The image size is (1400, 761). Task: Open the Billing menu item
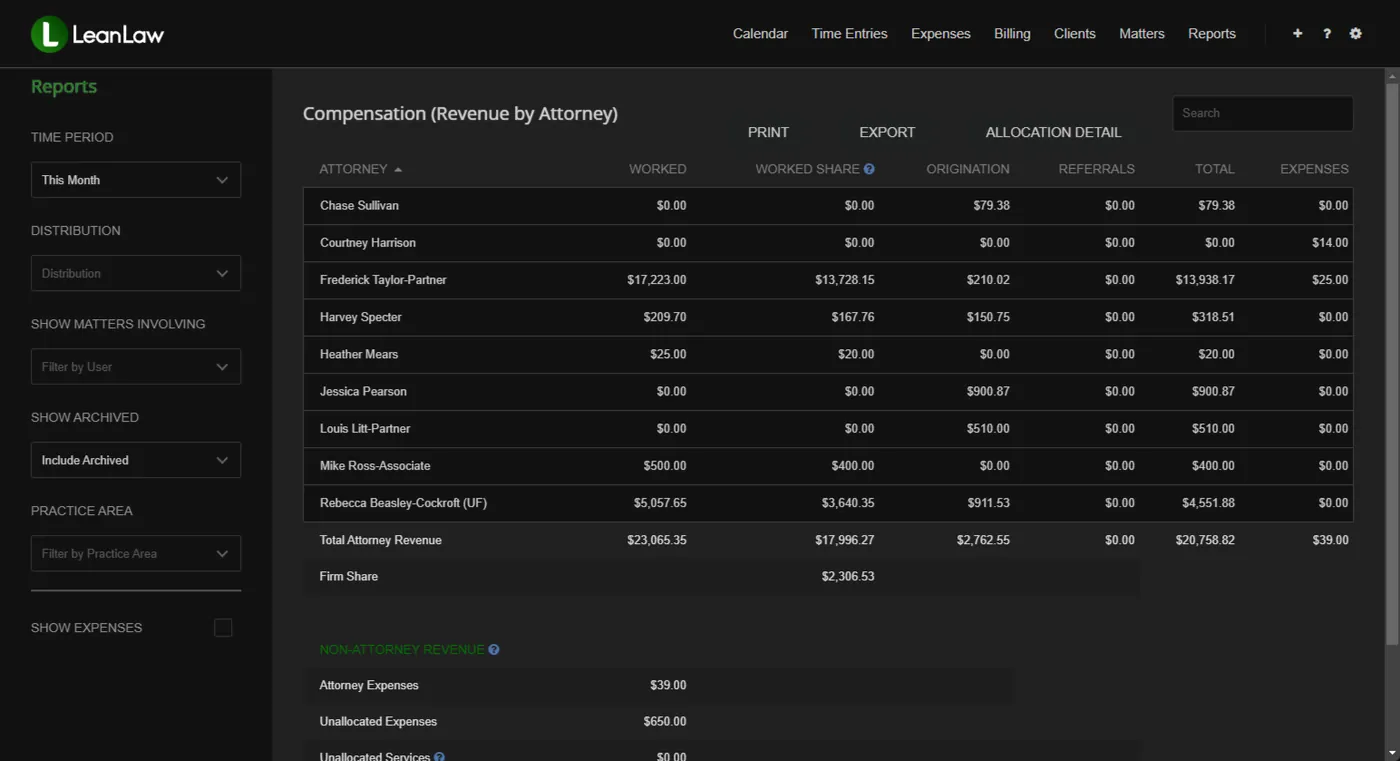[x=1012, y=33]
